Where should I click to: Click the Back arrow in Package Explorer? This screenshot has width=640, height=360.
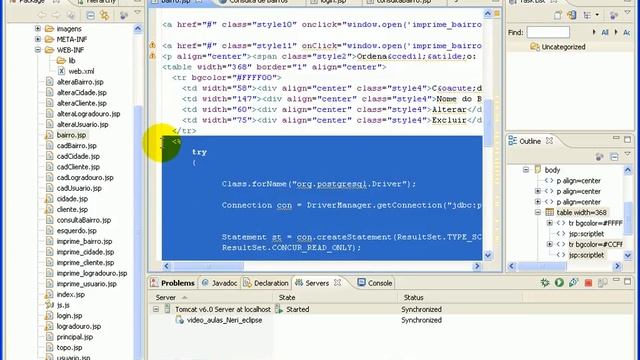point(42,16)
